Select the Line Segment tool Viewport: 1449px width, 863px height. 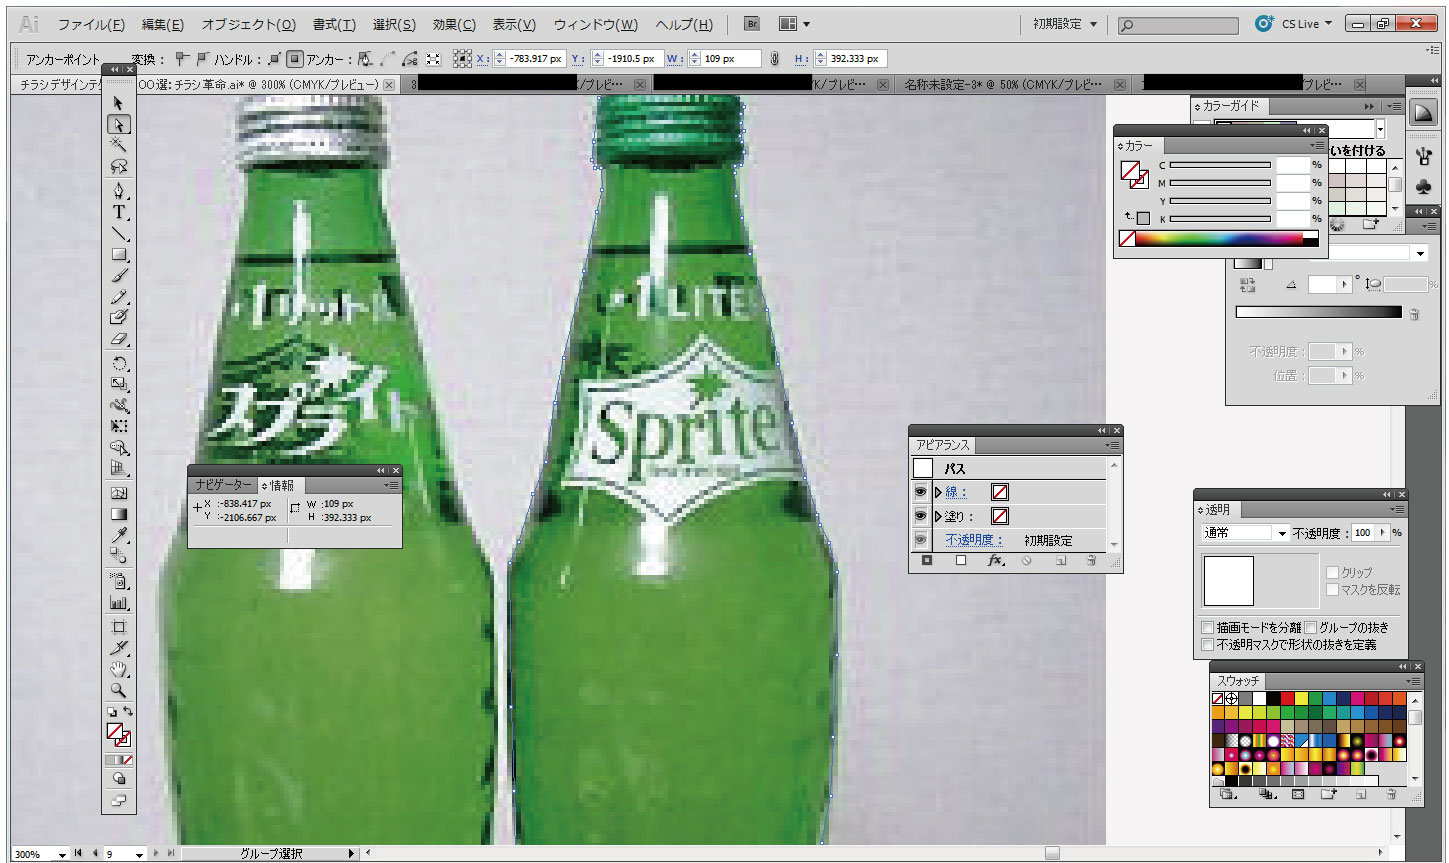[x=119, y=233]
